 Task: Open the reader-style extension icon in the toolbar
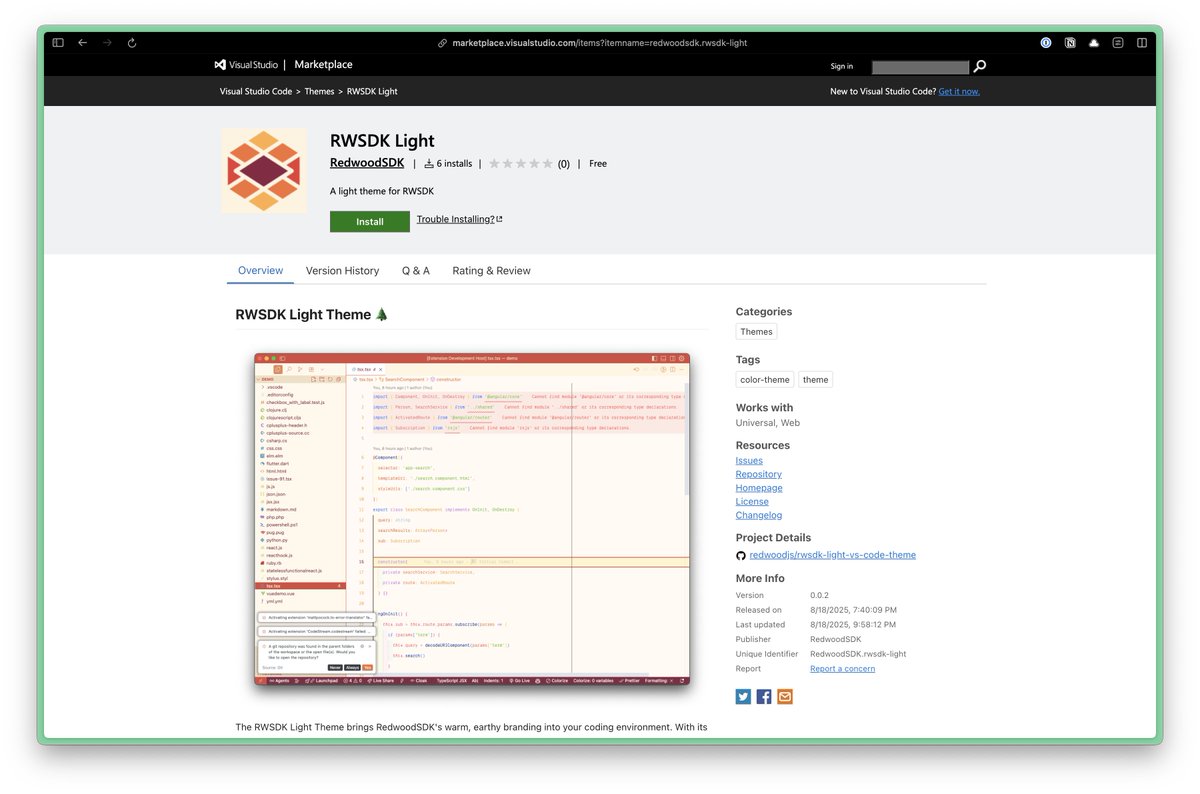(x=1118, y=43)
